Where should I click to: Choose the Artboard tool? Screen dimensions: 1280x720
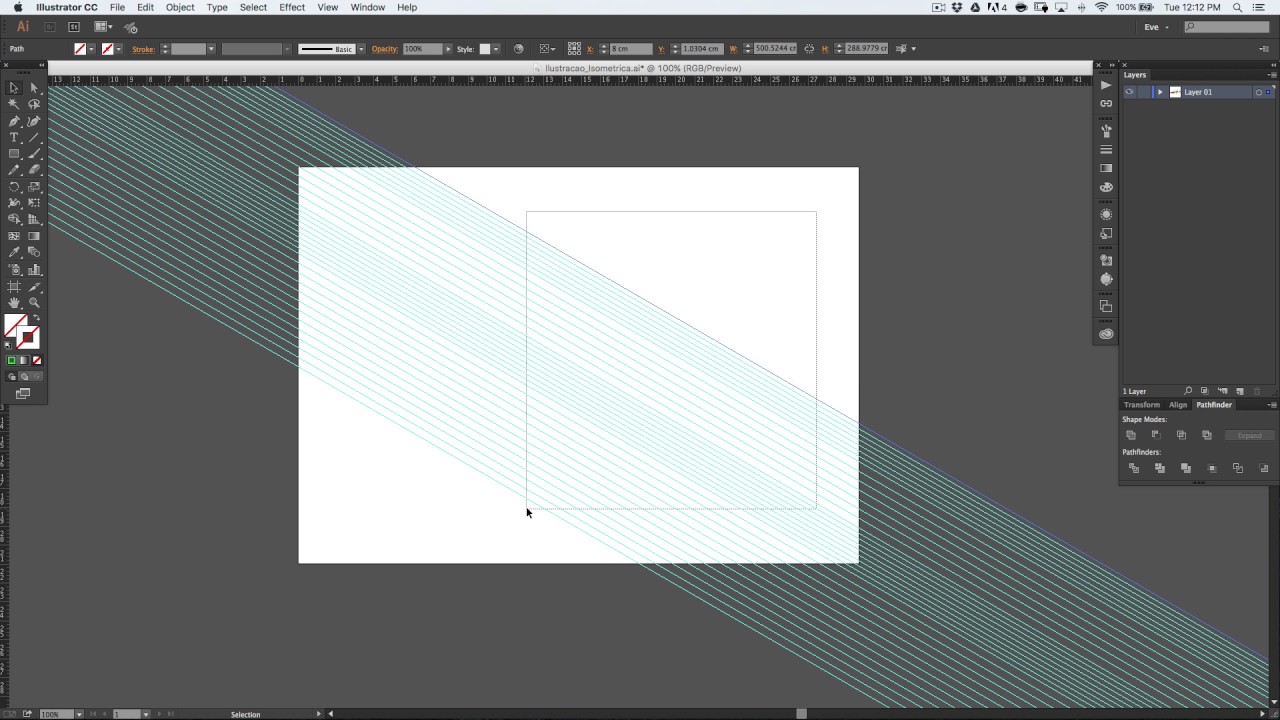point(14,286)
